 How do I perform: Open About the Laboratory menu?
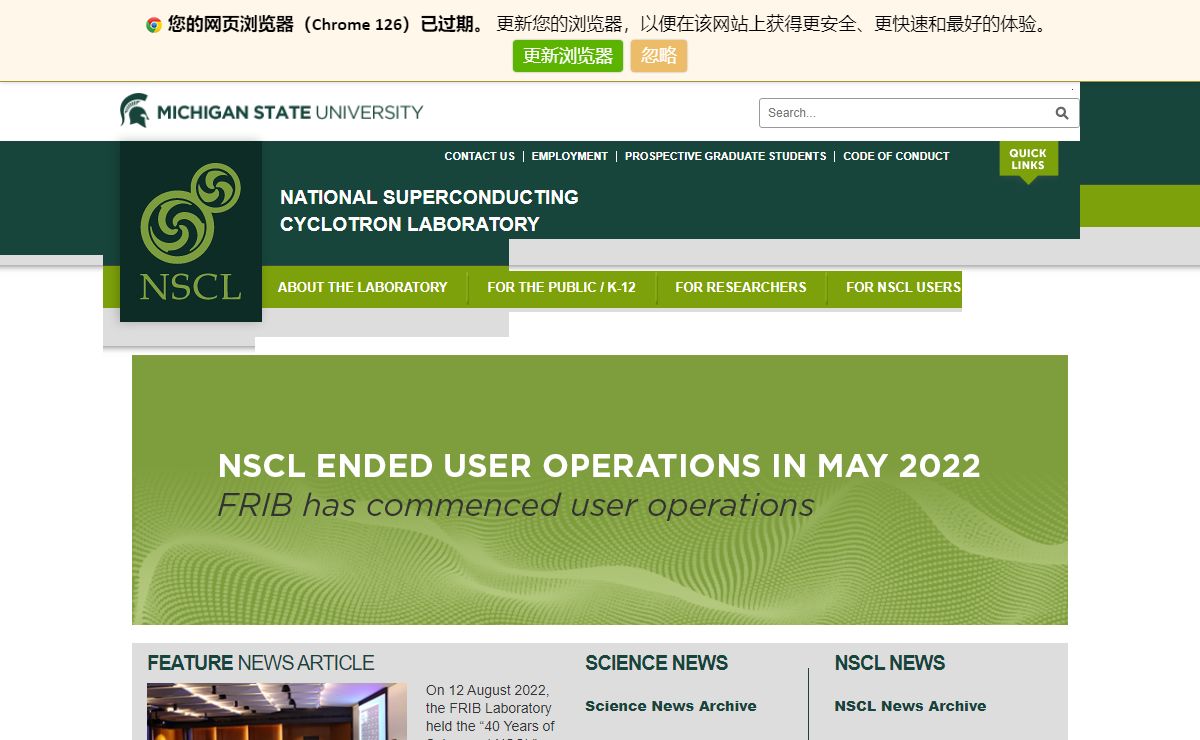pyautogui.click(x=362, y=287)
